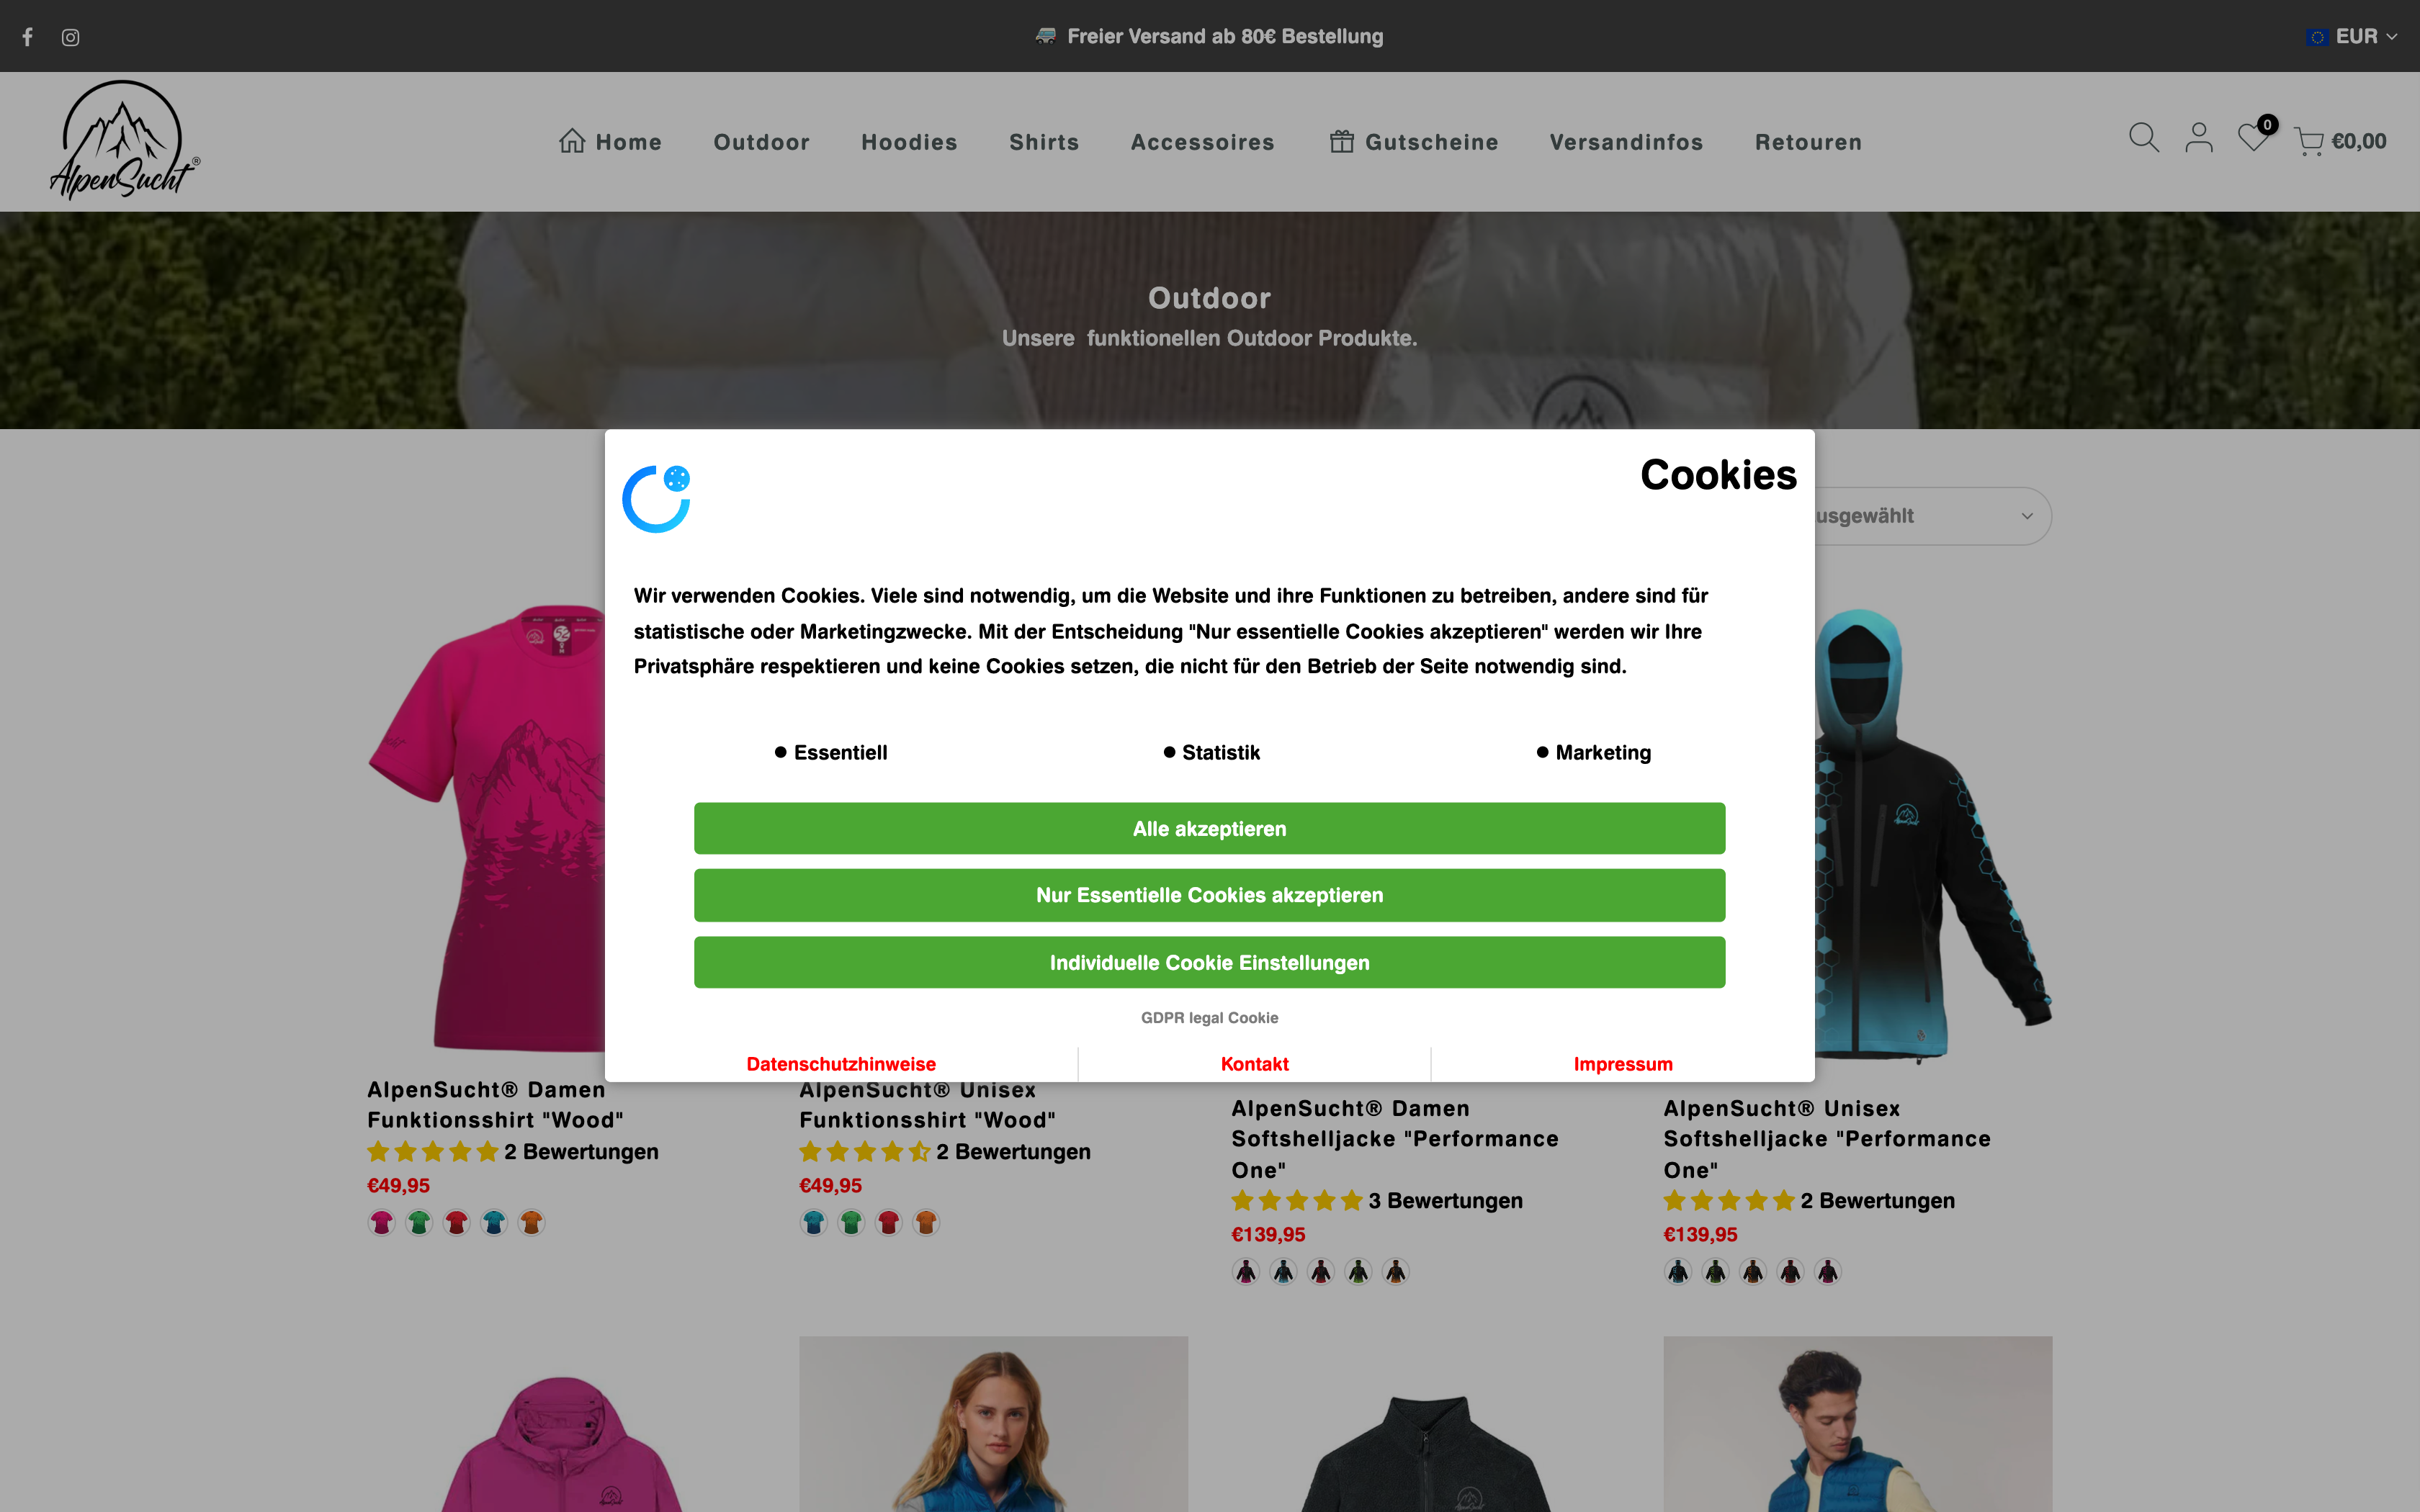
Task: Open the search function
Action: point(2142,139)
